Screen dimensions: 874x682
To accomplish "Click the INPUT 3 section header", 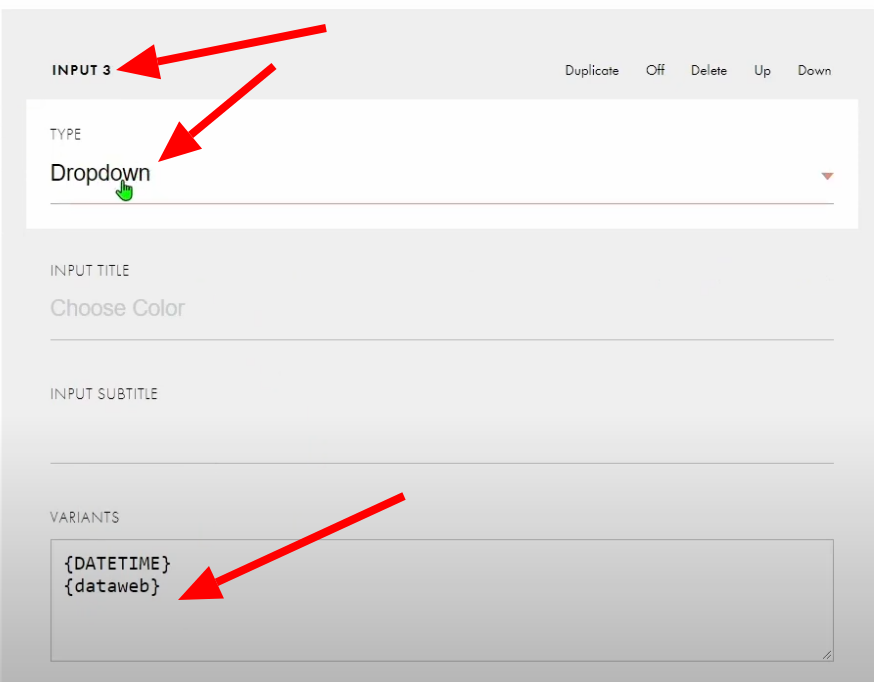I will (x=81, y=71).
